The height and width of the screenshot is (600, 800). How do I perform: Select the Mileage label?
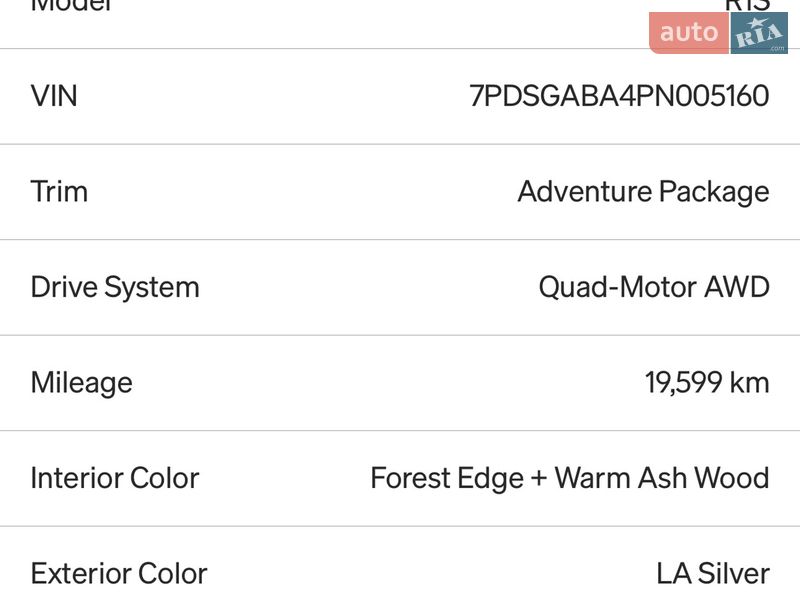tap(81, 382)
